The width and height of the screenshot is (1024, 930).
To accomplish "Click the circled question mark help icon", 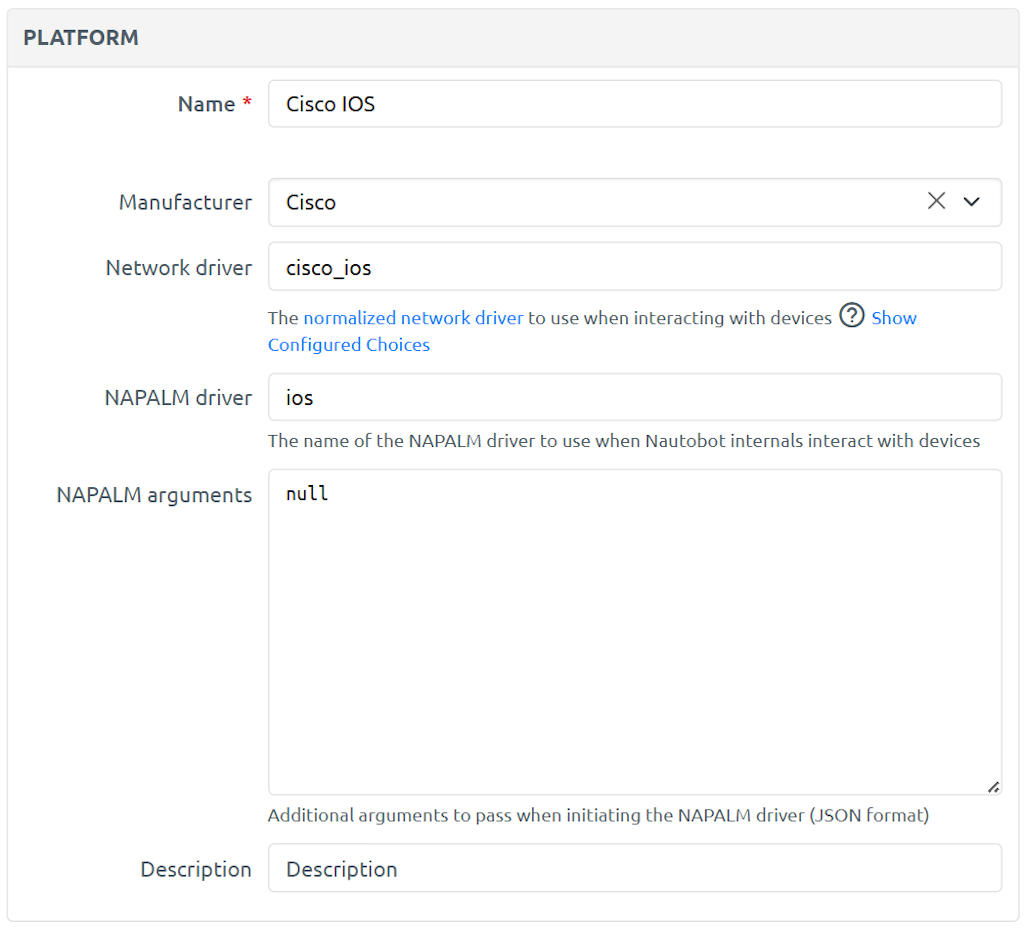I will point(851,316).
